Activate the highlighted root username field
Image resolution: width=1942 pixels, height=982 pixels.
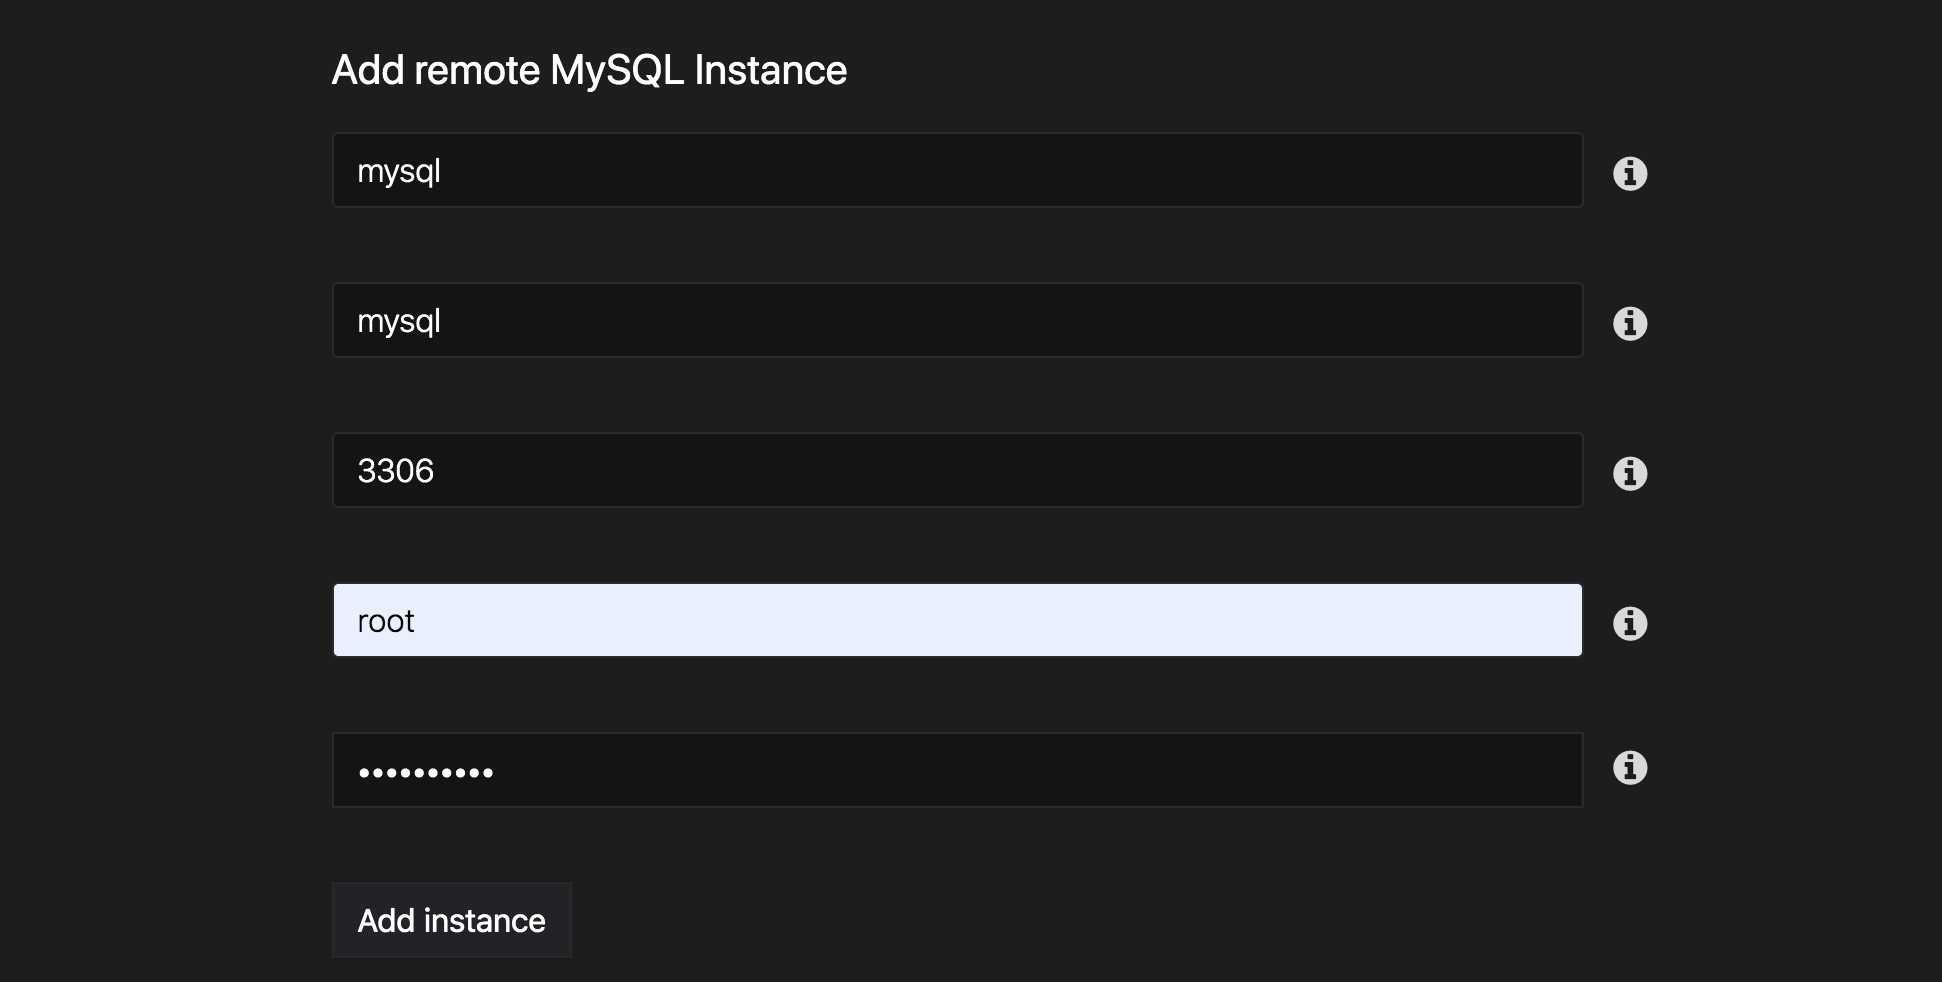coord(957,620)
